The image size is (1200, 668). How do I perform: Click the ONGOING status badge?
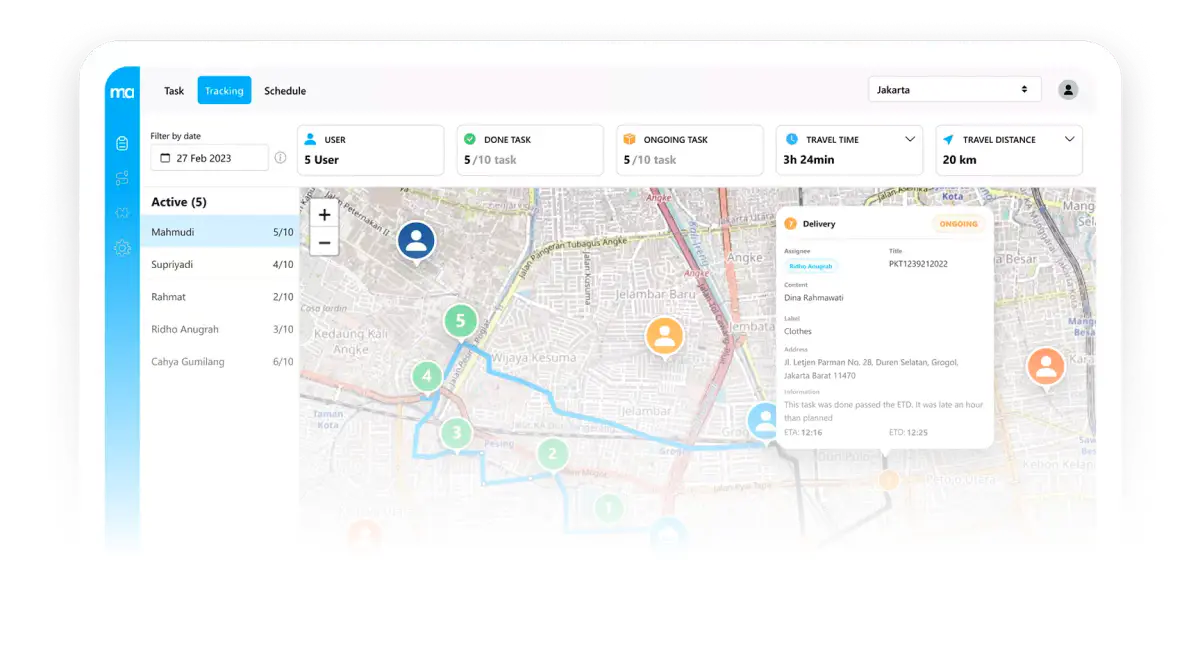click(957, 224)
